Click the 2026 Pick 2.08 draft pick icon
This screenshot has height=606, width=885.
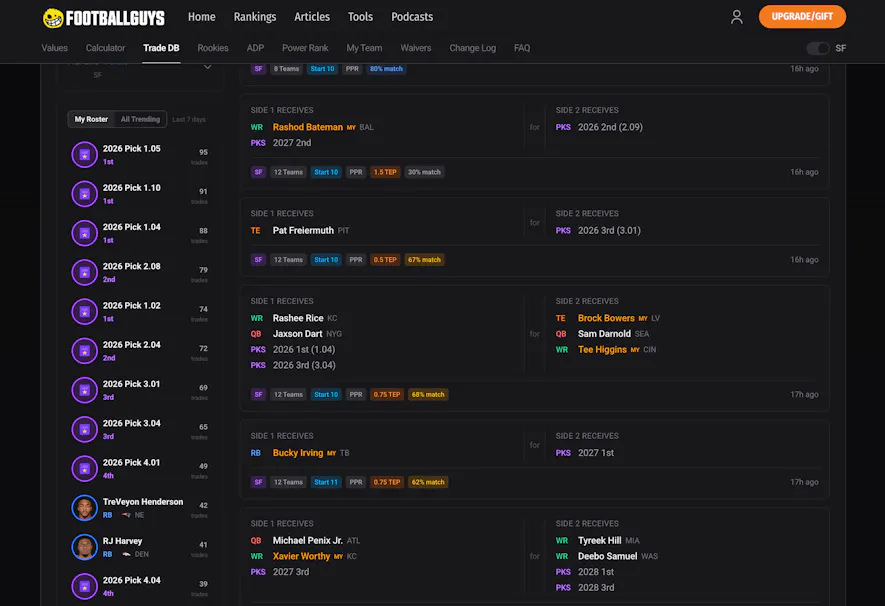pos(84,272)
